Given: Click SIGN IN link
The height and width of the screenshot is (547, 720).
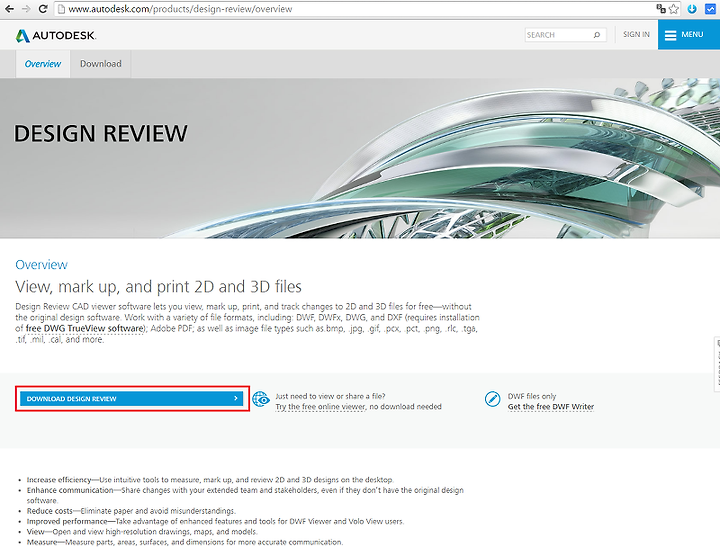Looking at the screenshot, I should pyautogui.click(x=636, y=34).
